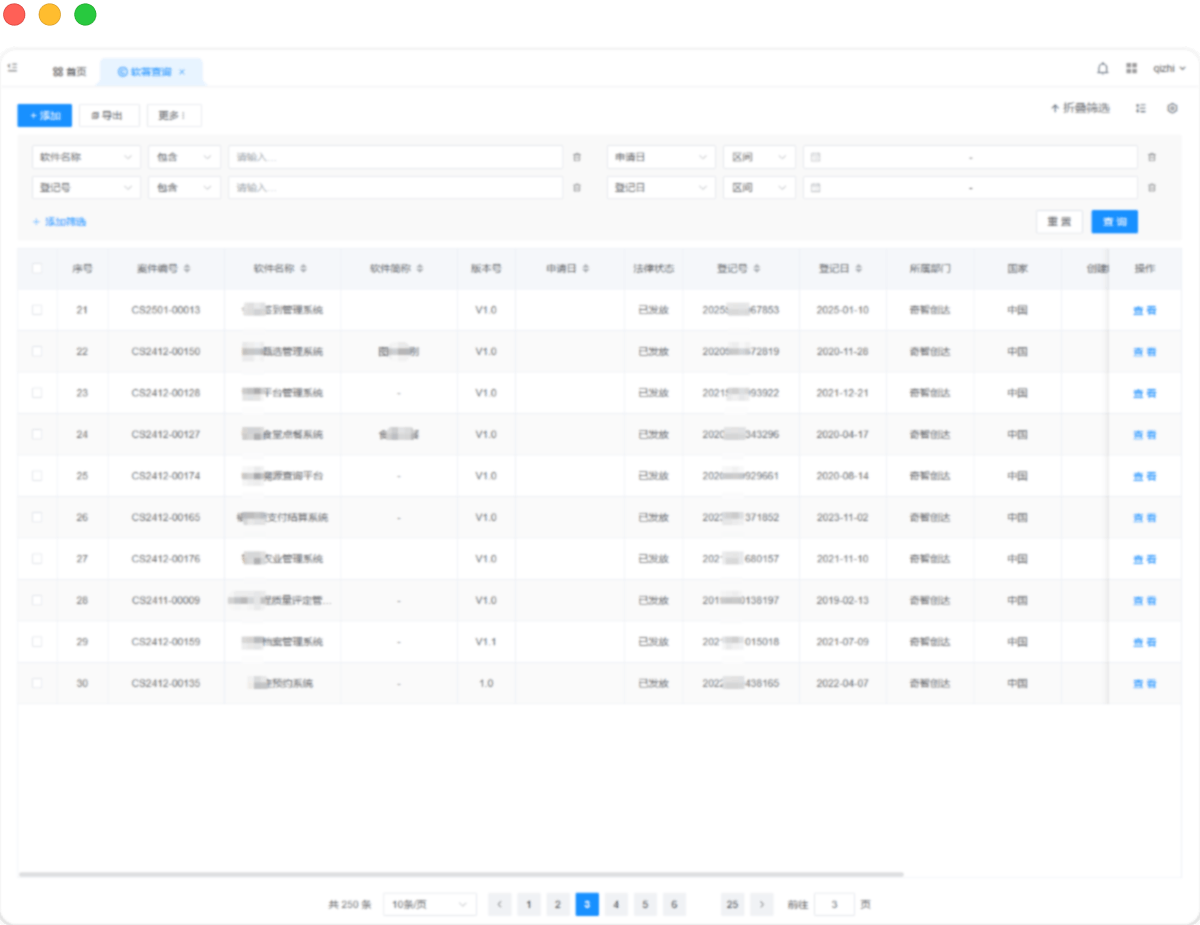Click the 申请日 date range input
The width and height of the screenshot is (1200, 925).
pyautogui.click(x=969, y=157)
